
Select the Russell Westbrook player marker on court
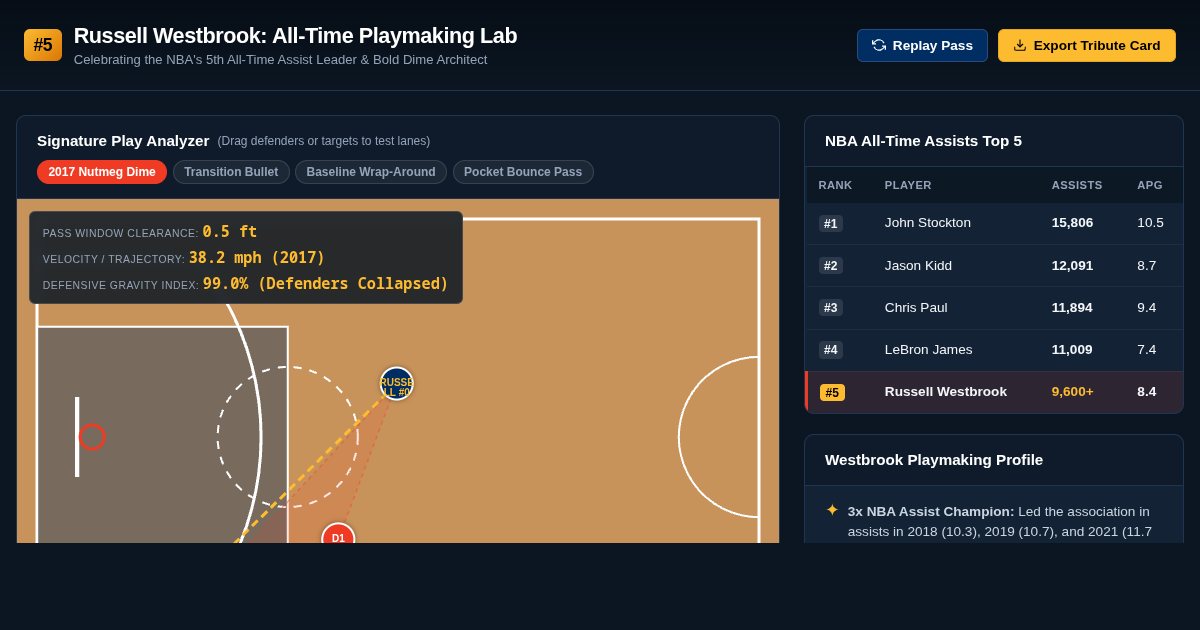397,384
